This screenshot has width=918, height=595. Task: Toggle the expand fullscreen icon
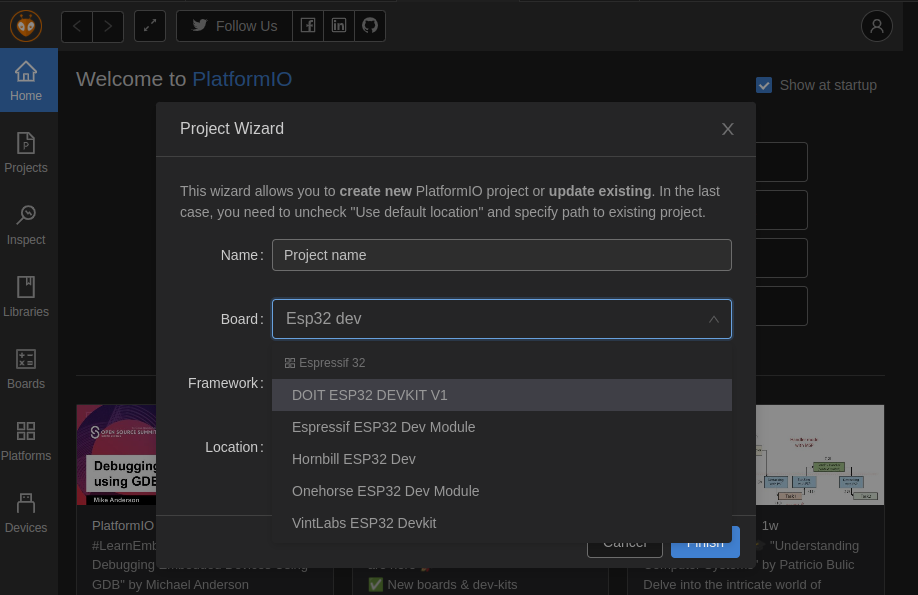[150, 26]
